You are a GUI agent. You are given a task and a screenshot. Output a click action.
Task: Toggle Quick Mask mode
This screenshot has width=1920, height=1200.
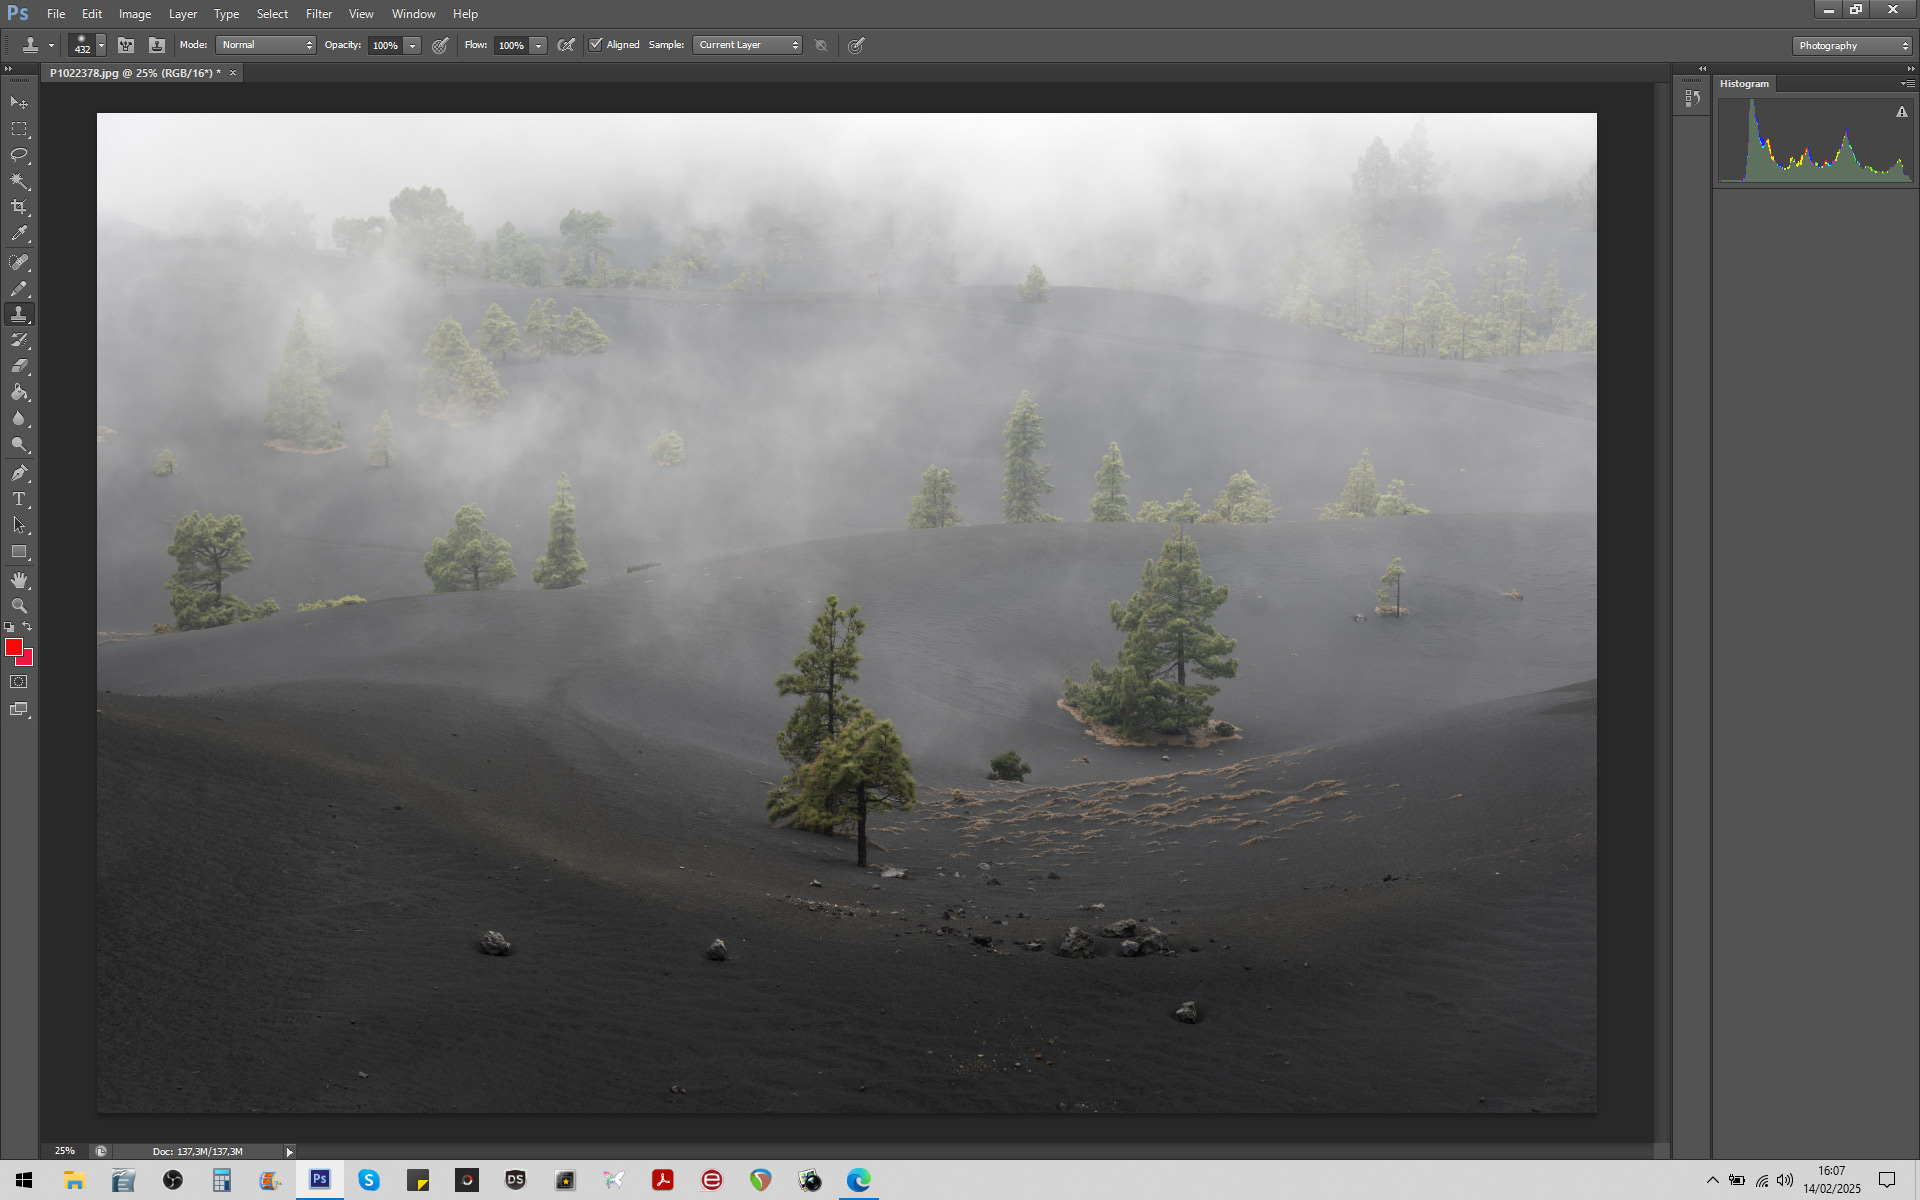[x=19, y=682]
